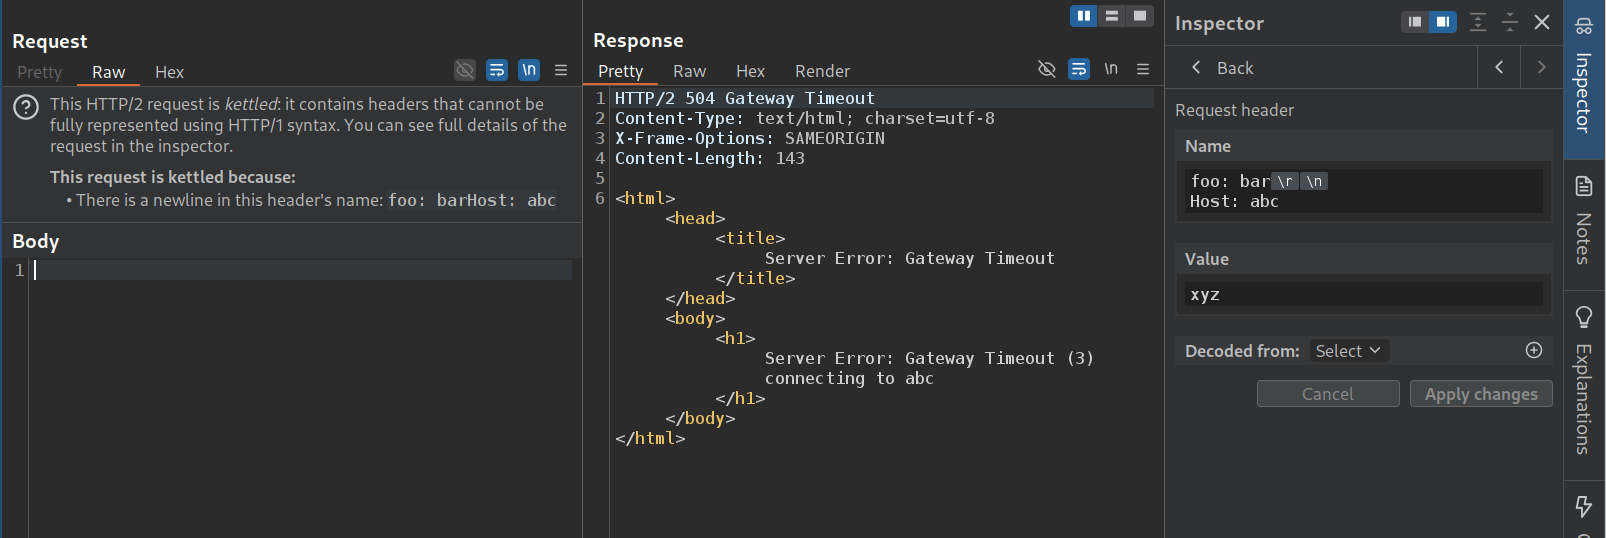The width and height of the screenshot is (1606, 538).
Task: Toggle non-printable characters in Request editor
Action: pyautogui.click(x=529, y=70)
